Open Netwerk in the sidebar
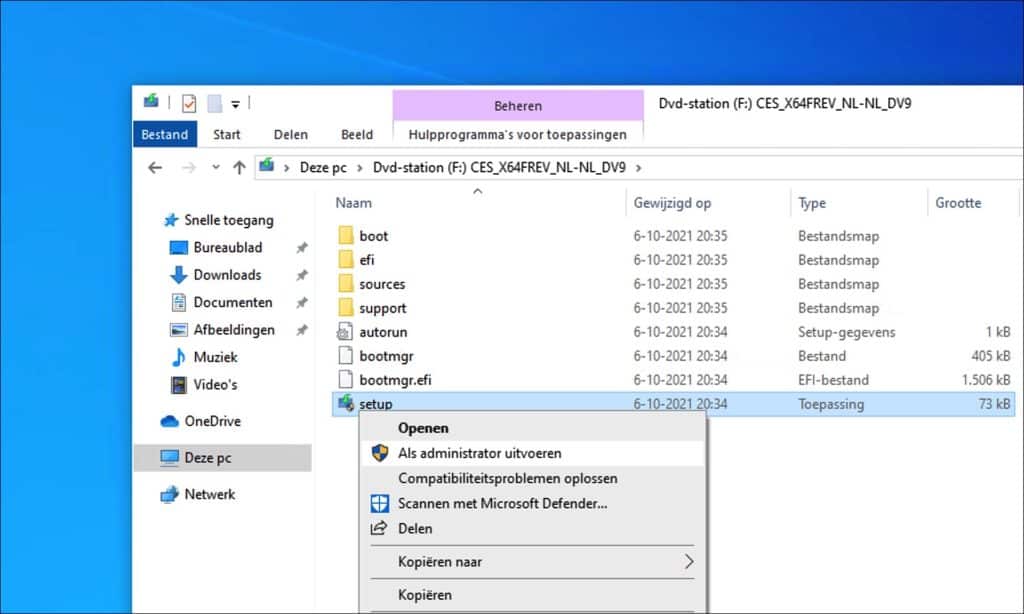The height and width of the screenshot is (614, 1024). pos(210,494)
